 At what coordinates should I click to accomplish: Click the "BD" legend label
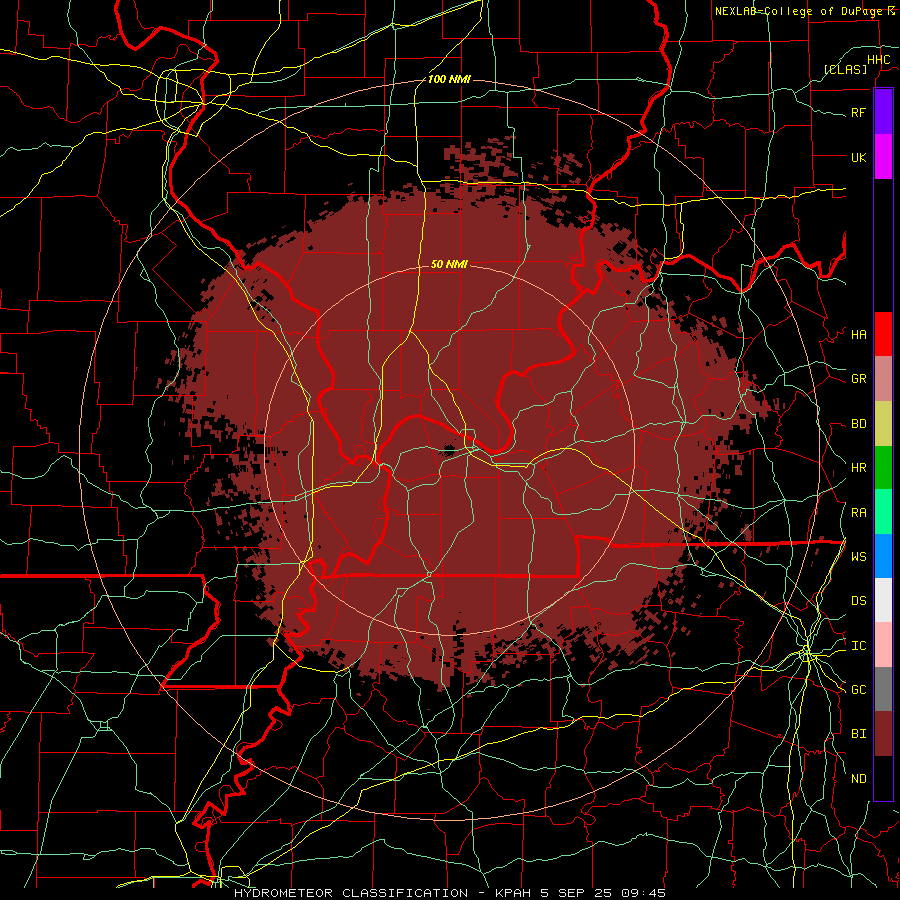pos(858,424)
